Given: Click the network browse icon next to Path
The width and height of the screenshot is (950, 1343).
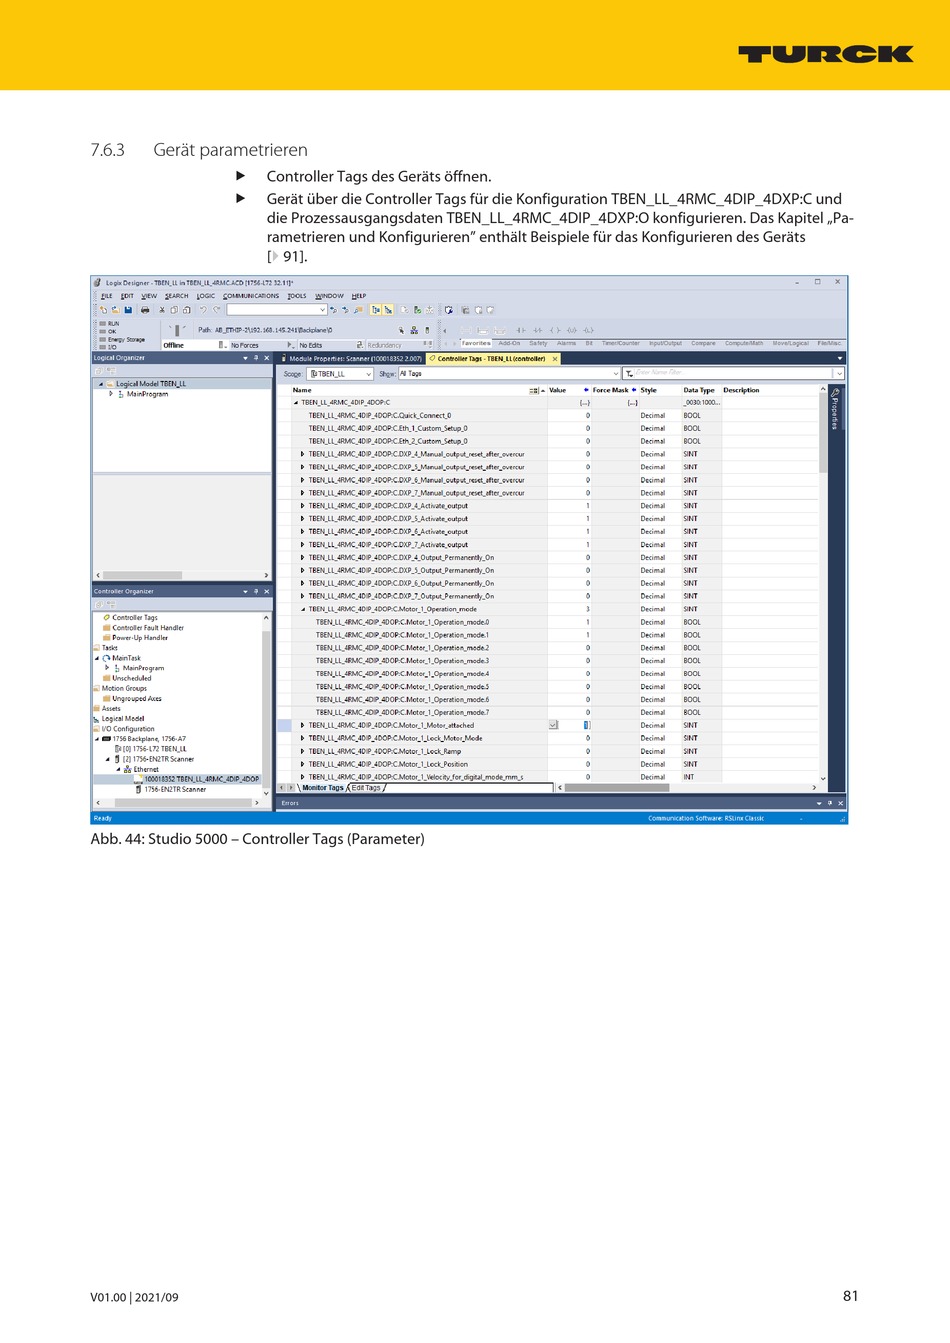Looking at the screenshot, I should (414, 330).
